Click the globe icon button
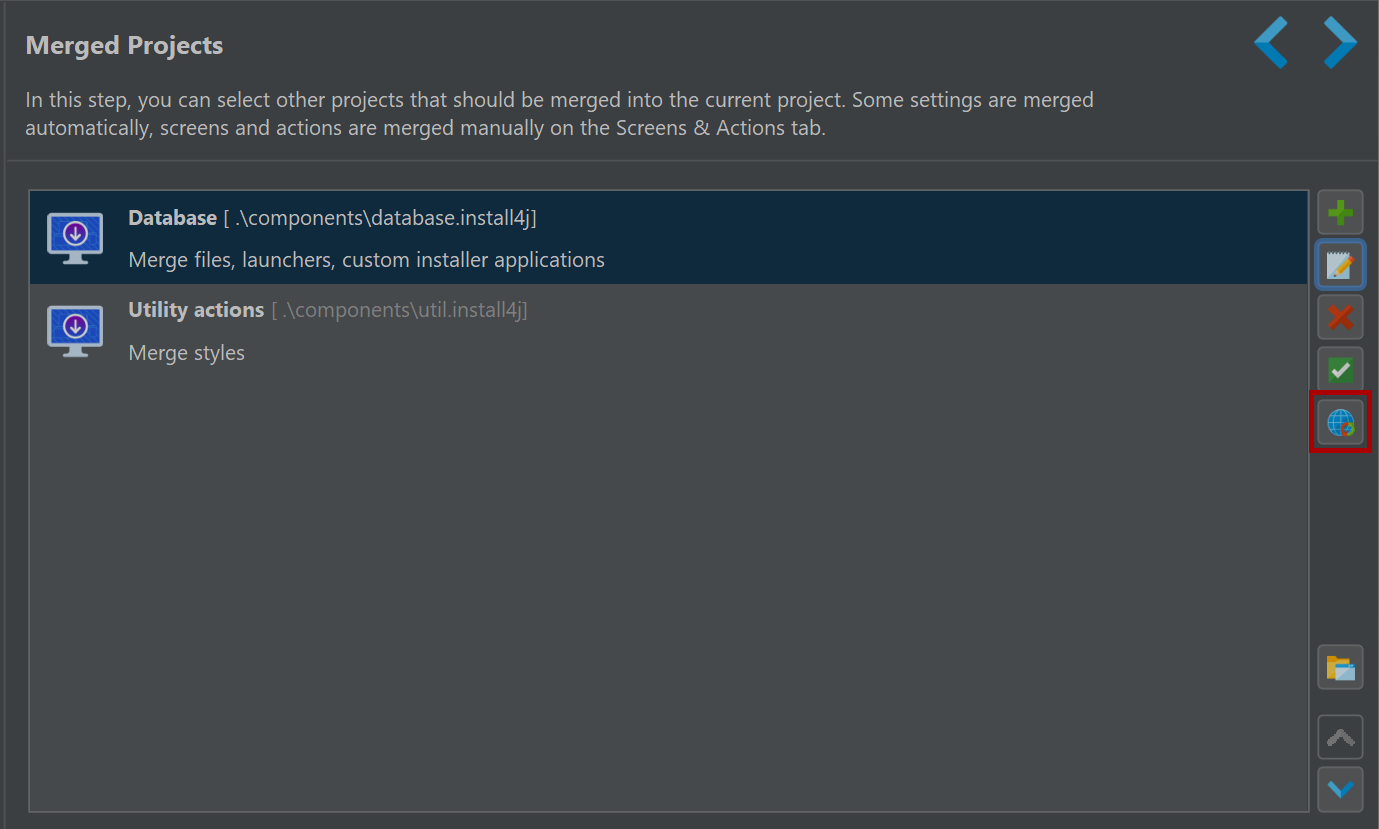This screenshot has width=1379, height=829. click(1340, 422)
